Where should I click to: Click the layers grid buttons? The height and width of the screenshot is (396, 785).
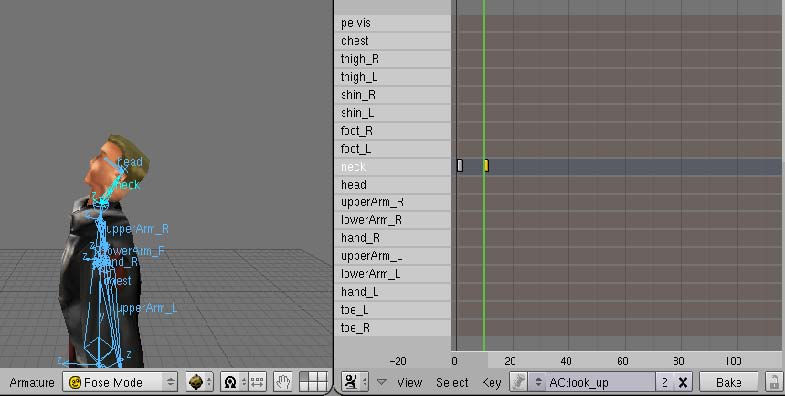tap(313, 382)
